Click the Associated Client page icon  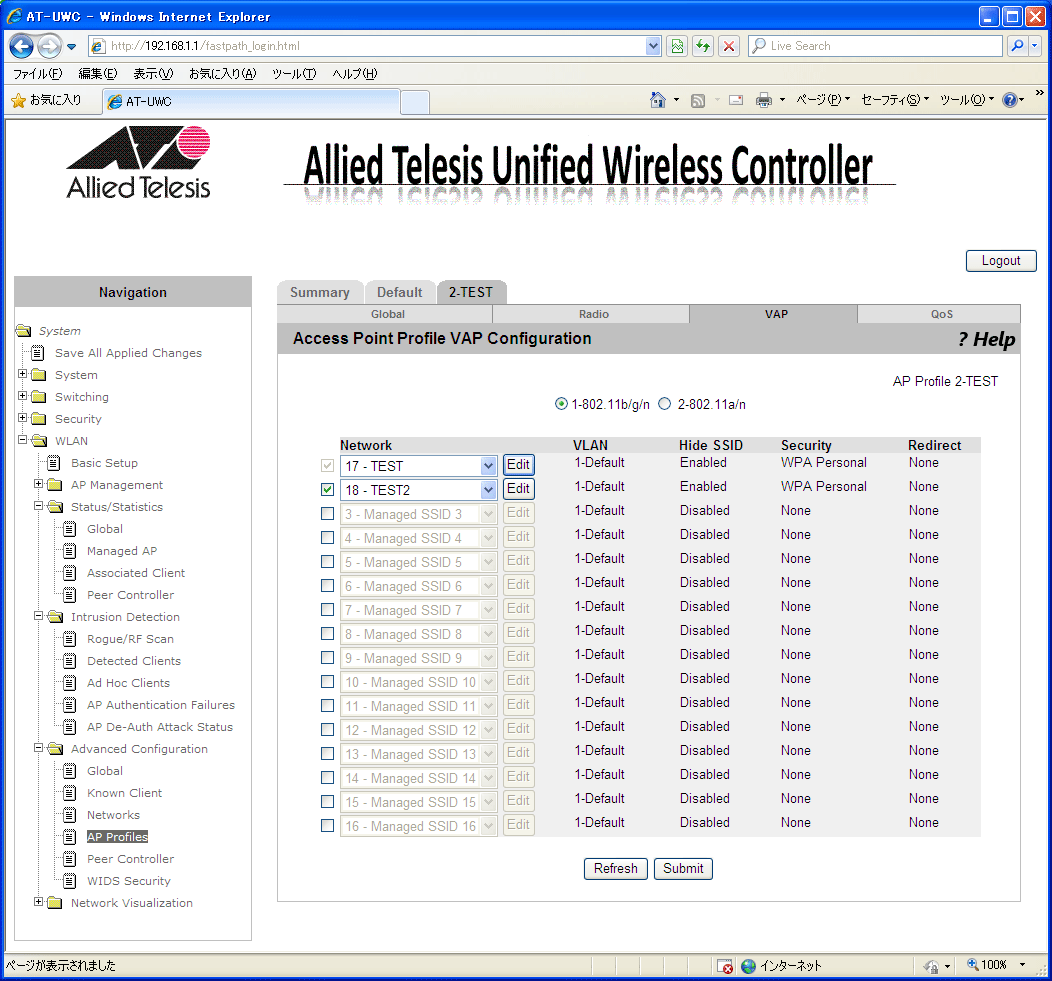coord(70,572)
